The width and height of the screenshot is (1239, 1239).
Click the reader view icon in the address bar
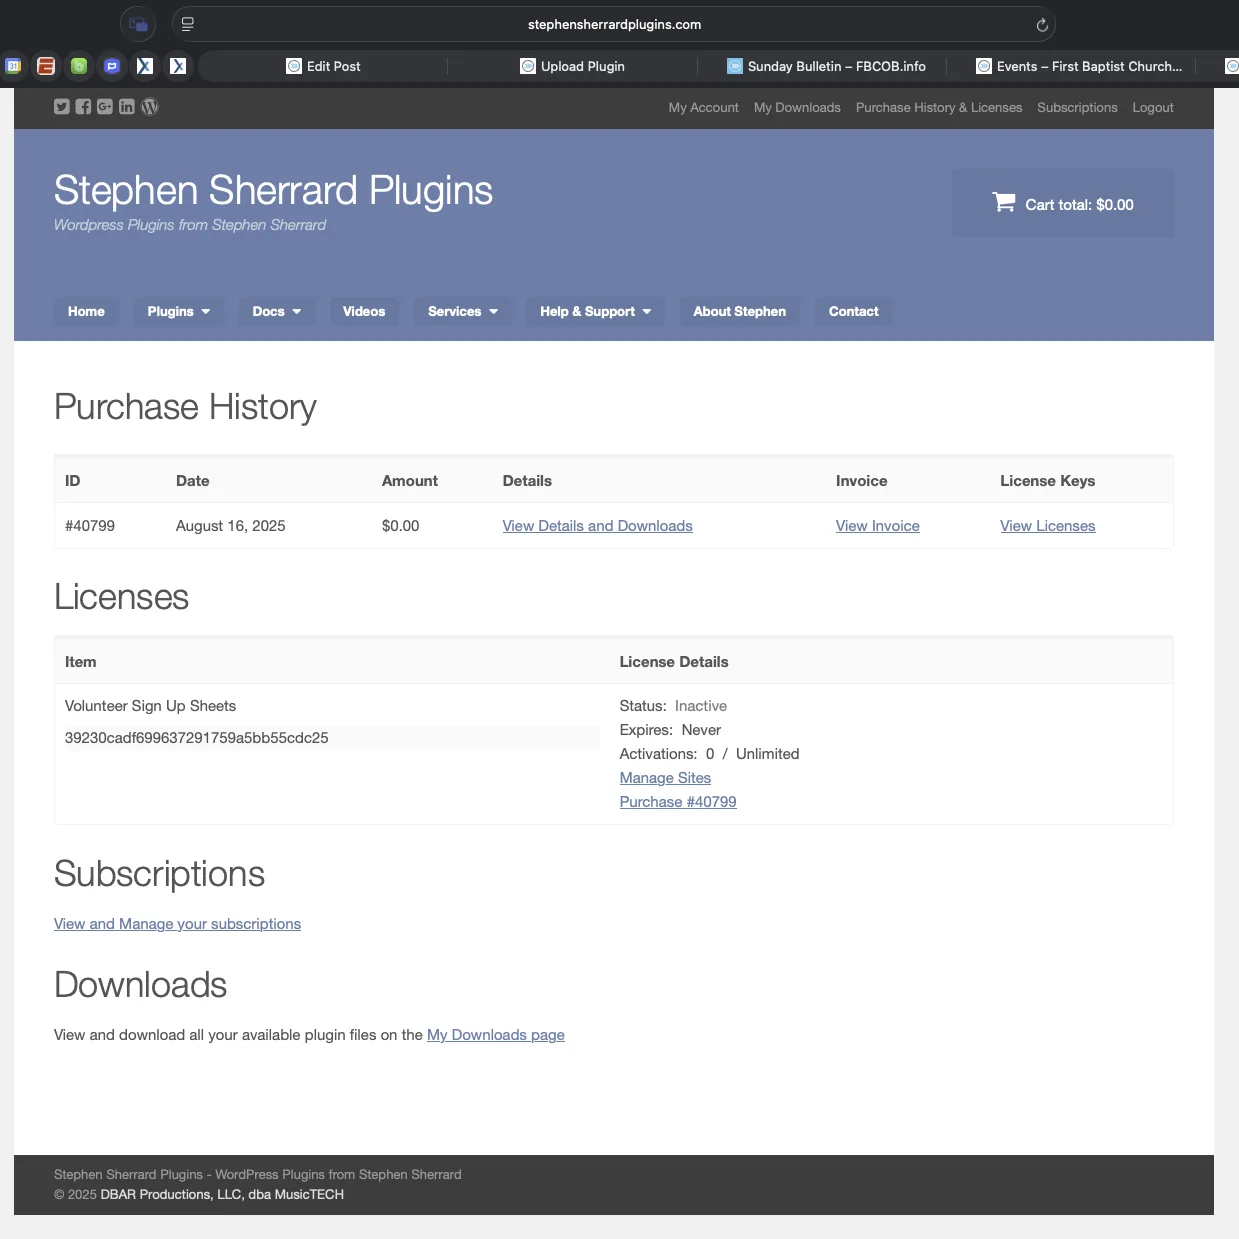(187, 24)
